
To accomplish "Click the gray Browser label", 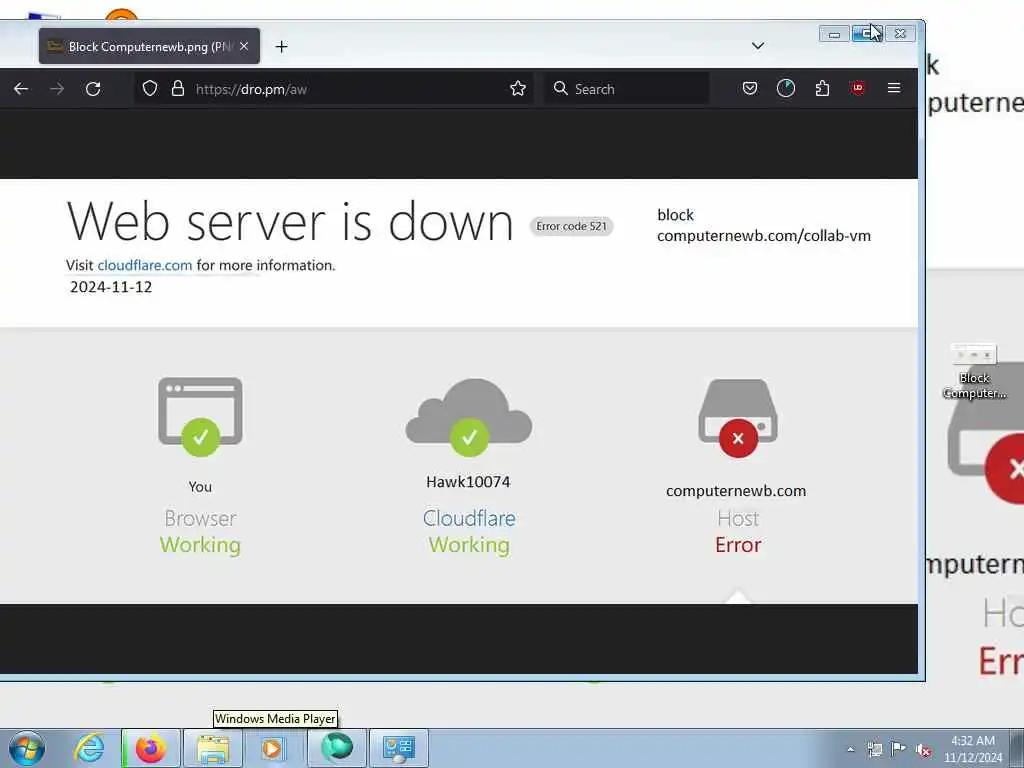I will click(200, 519).
